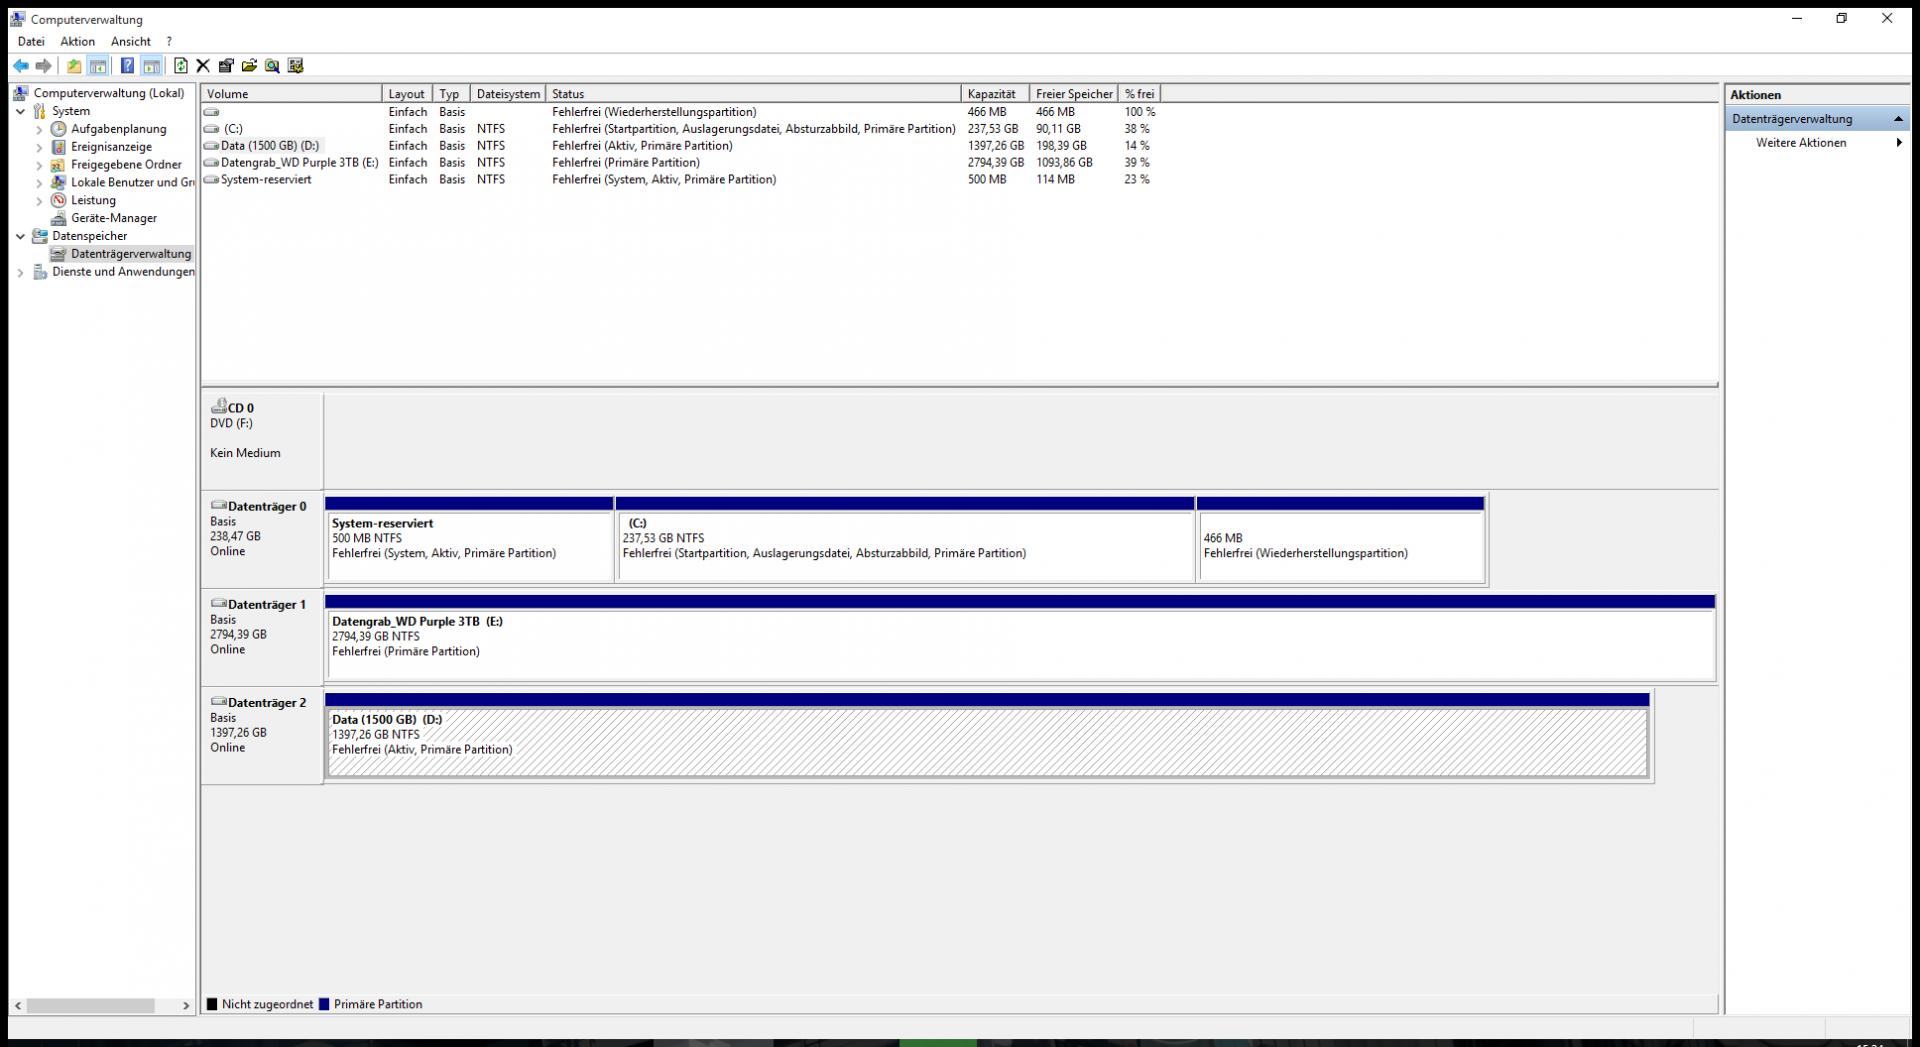Image resolution: width=1920 pixels, height=1047 pixels.
Task: Click the left pane horizontal scrollbar thumb
Action: pos(91,1005)
